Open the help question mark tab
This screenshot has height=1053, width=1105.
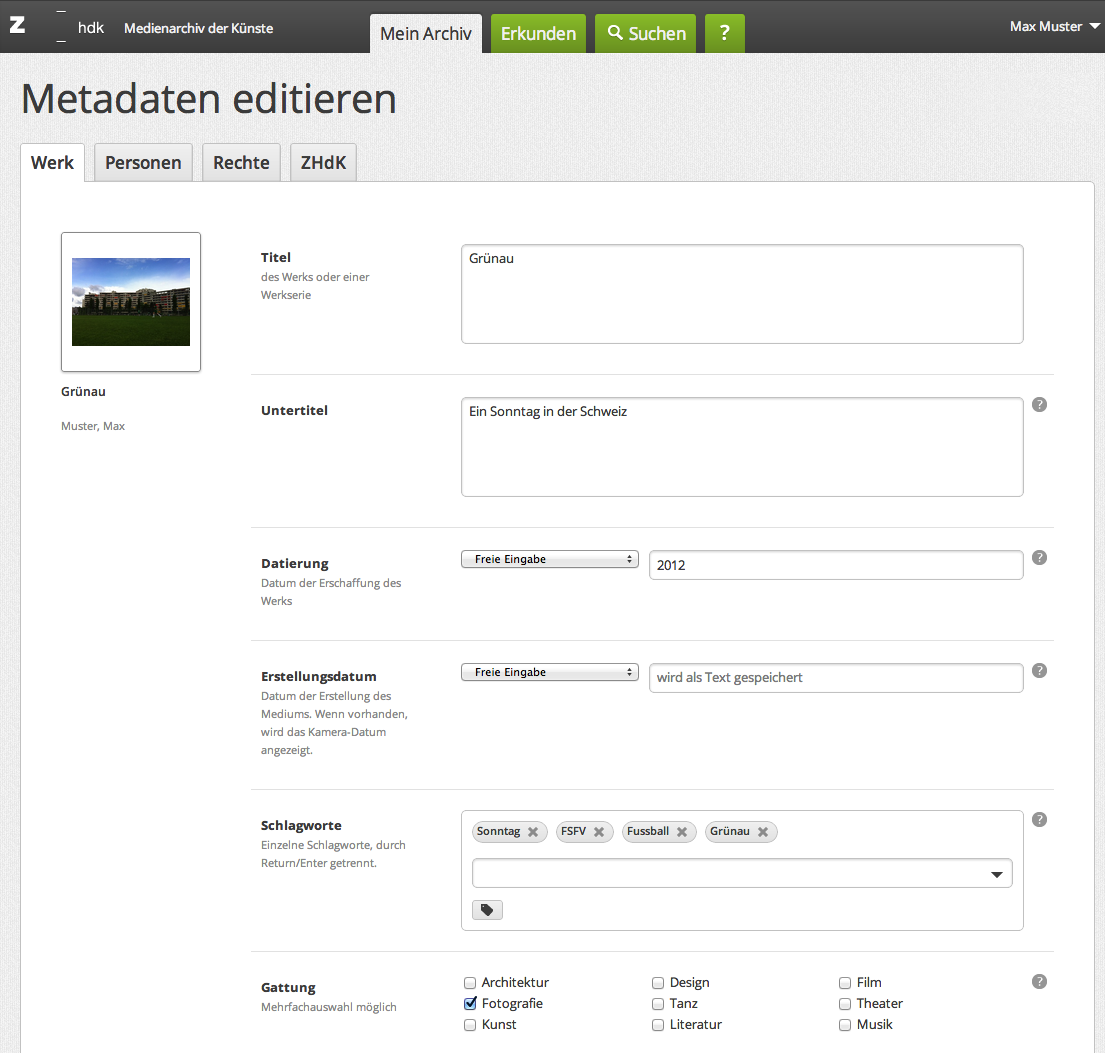724,33
